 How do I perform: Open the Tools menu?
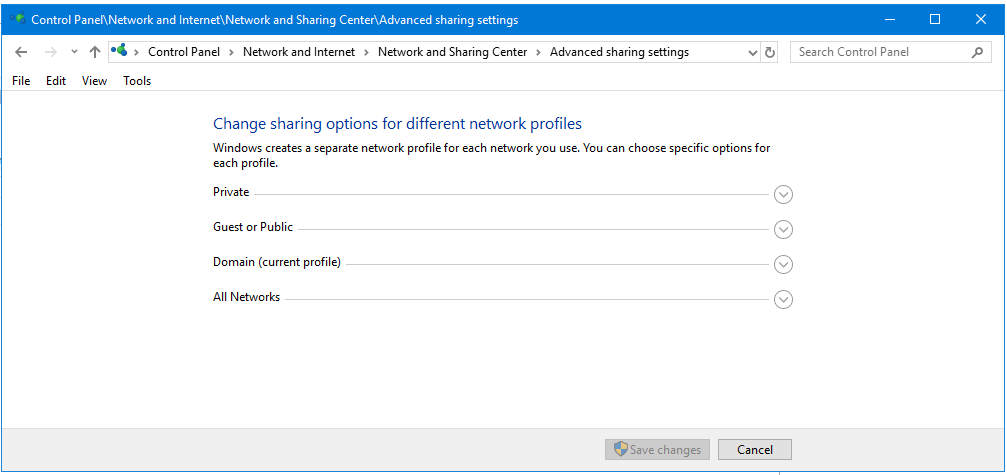click(x=137, y=81)
